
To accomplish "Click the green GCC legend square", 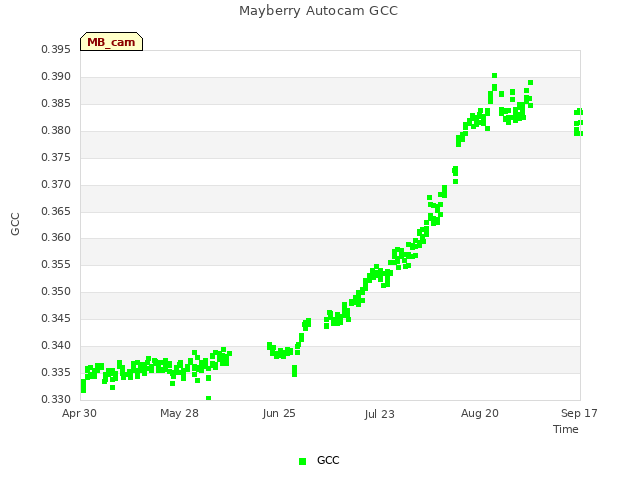I will (x=302, y=461).
